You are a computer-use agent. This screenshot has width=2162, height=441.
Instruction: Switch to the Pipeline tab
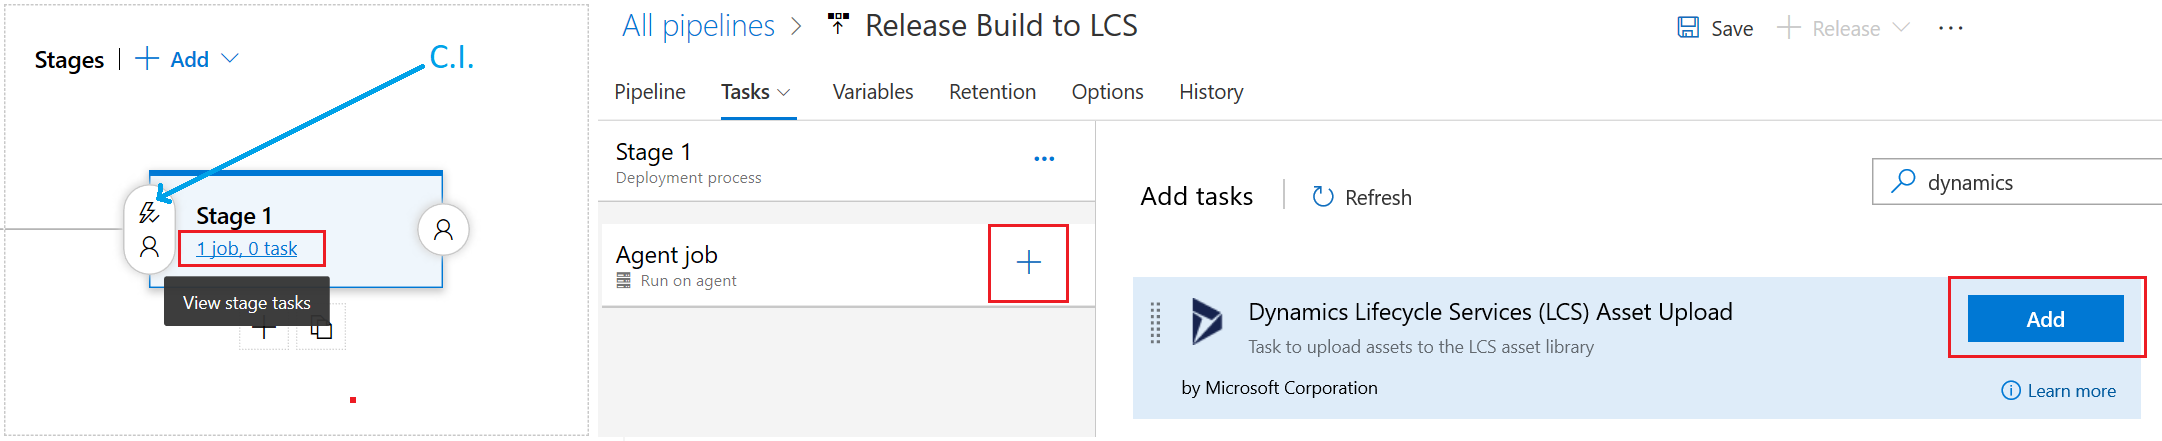pyautogui.click(x=650, y=92)
